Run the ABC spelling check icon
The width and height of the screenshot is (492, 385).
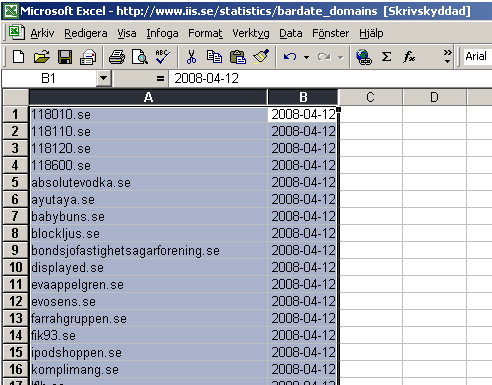163,57
